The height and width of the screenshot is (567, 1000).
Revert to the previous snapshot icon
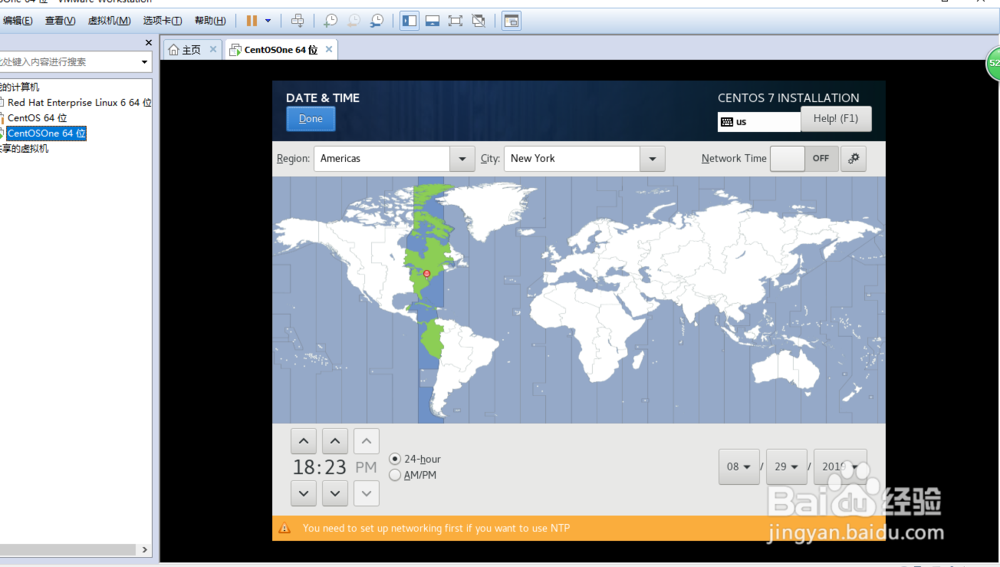[x=353, y=21]
